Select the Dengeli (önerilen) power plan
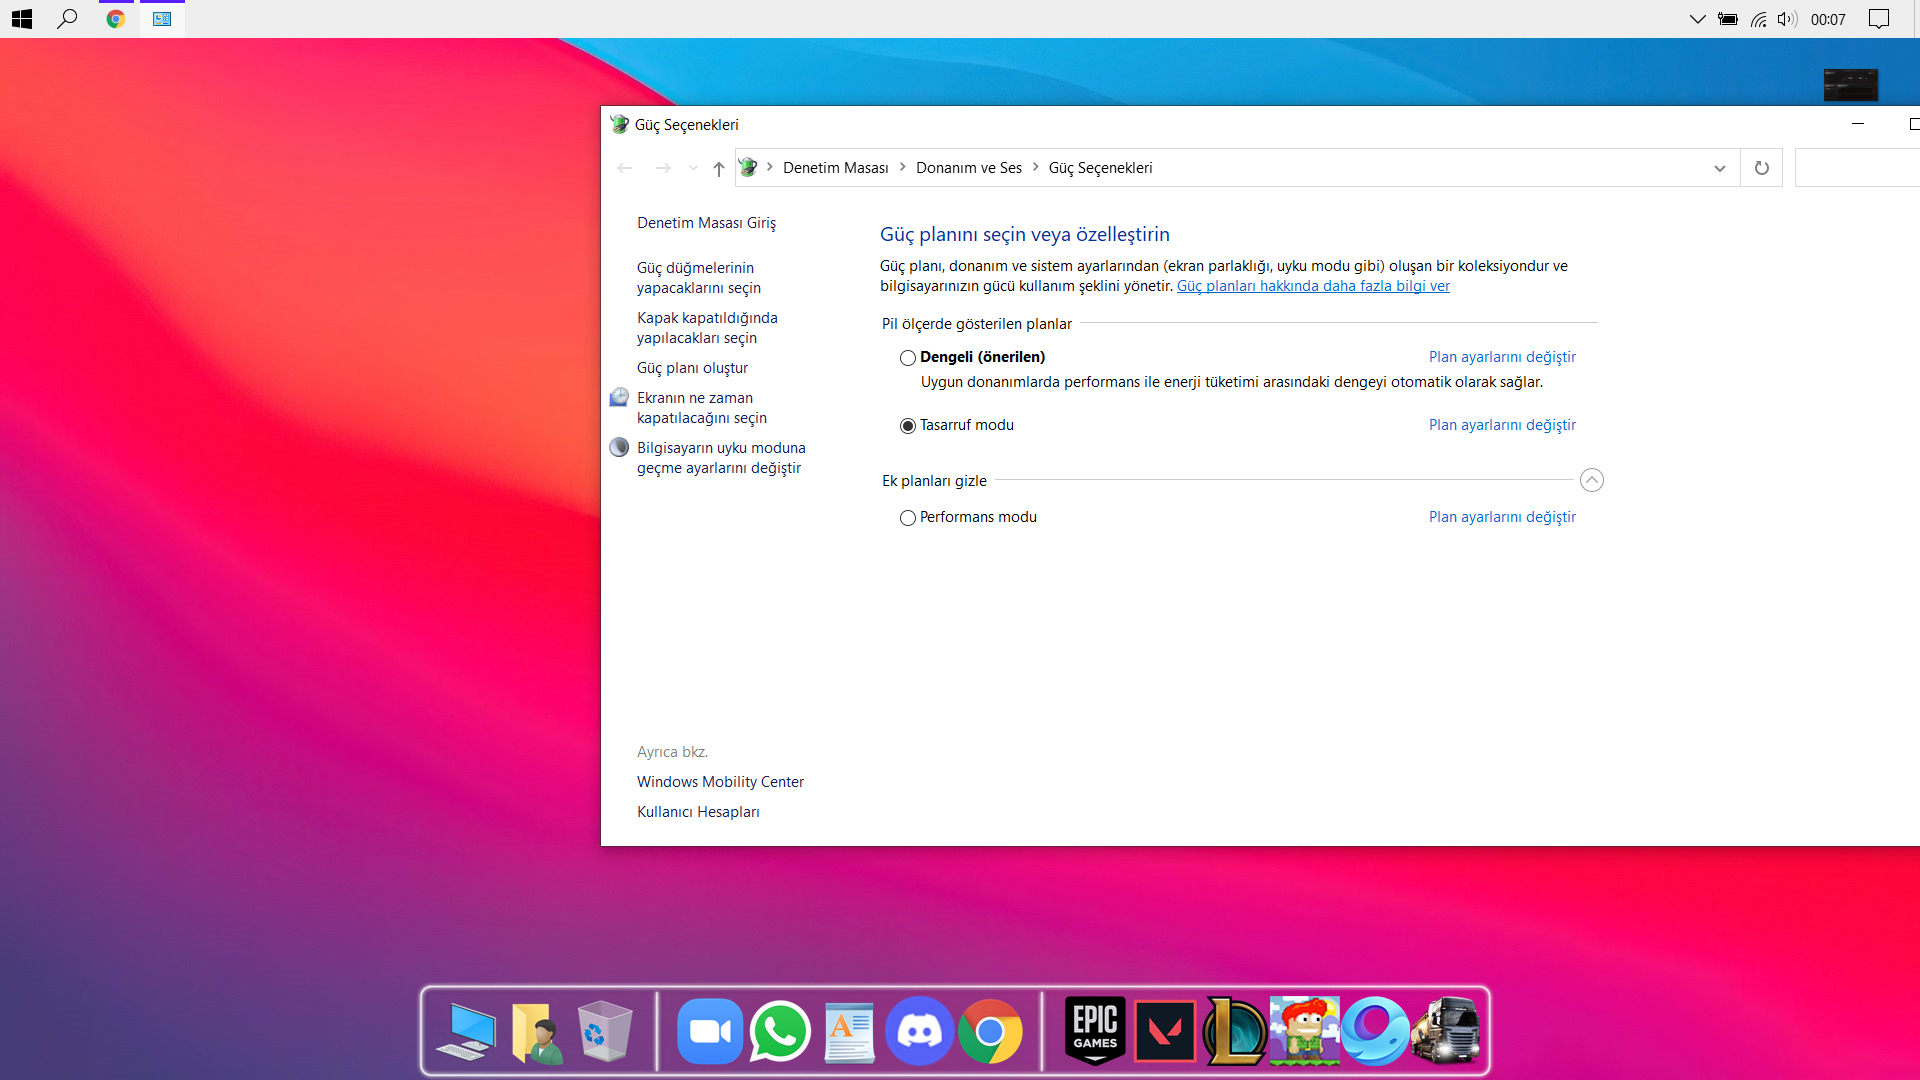Viewport: 1920px width, 1080px height. (x=908, y=358)
